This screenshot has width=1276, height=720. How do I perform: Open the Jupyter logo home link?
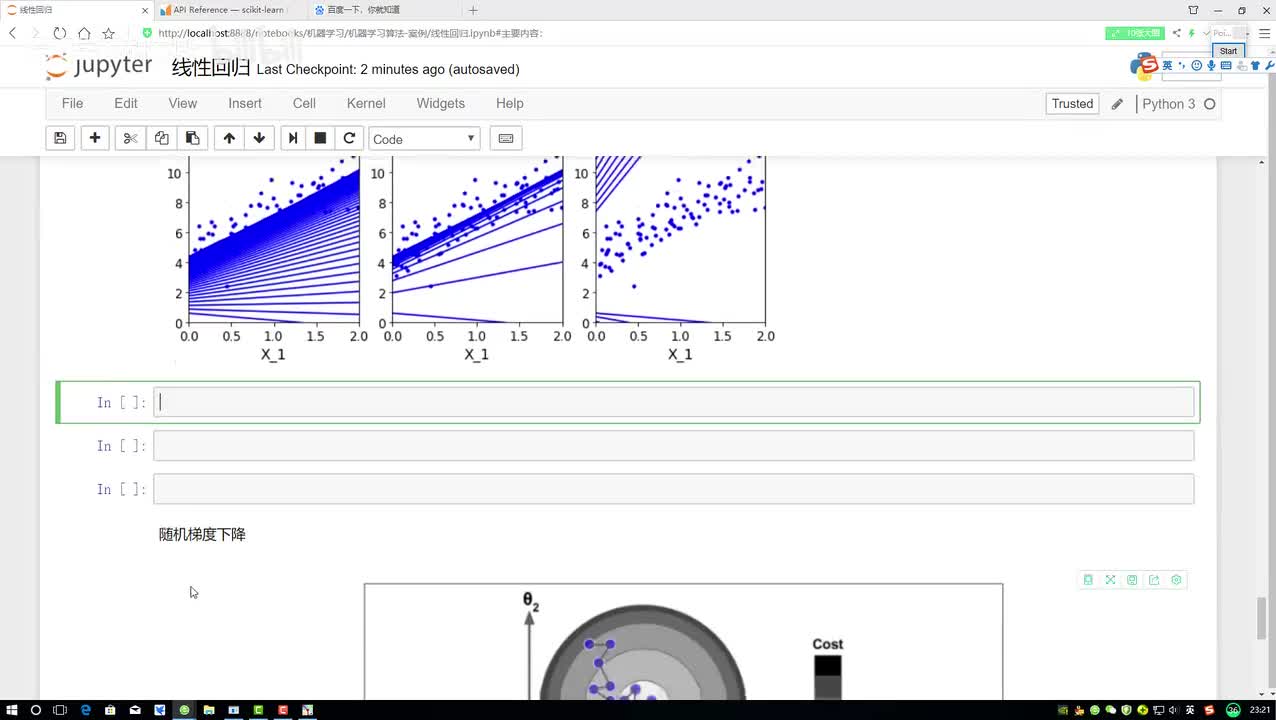coord(99,67)
